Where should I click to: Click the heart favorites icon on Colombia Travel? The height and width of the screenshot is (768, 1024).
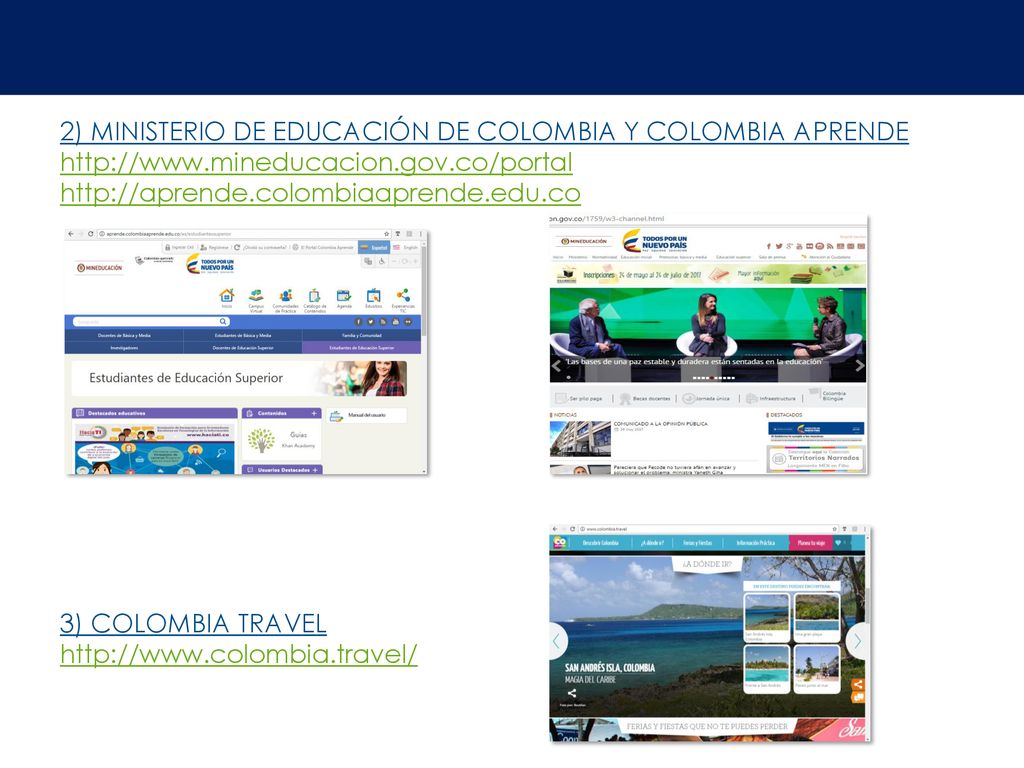point(838,543)
